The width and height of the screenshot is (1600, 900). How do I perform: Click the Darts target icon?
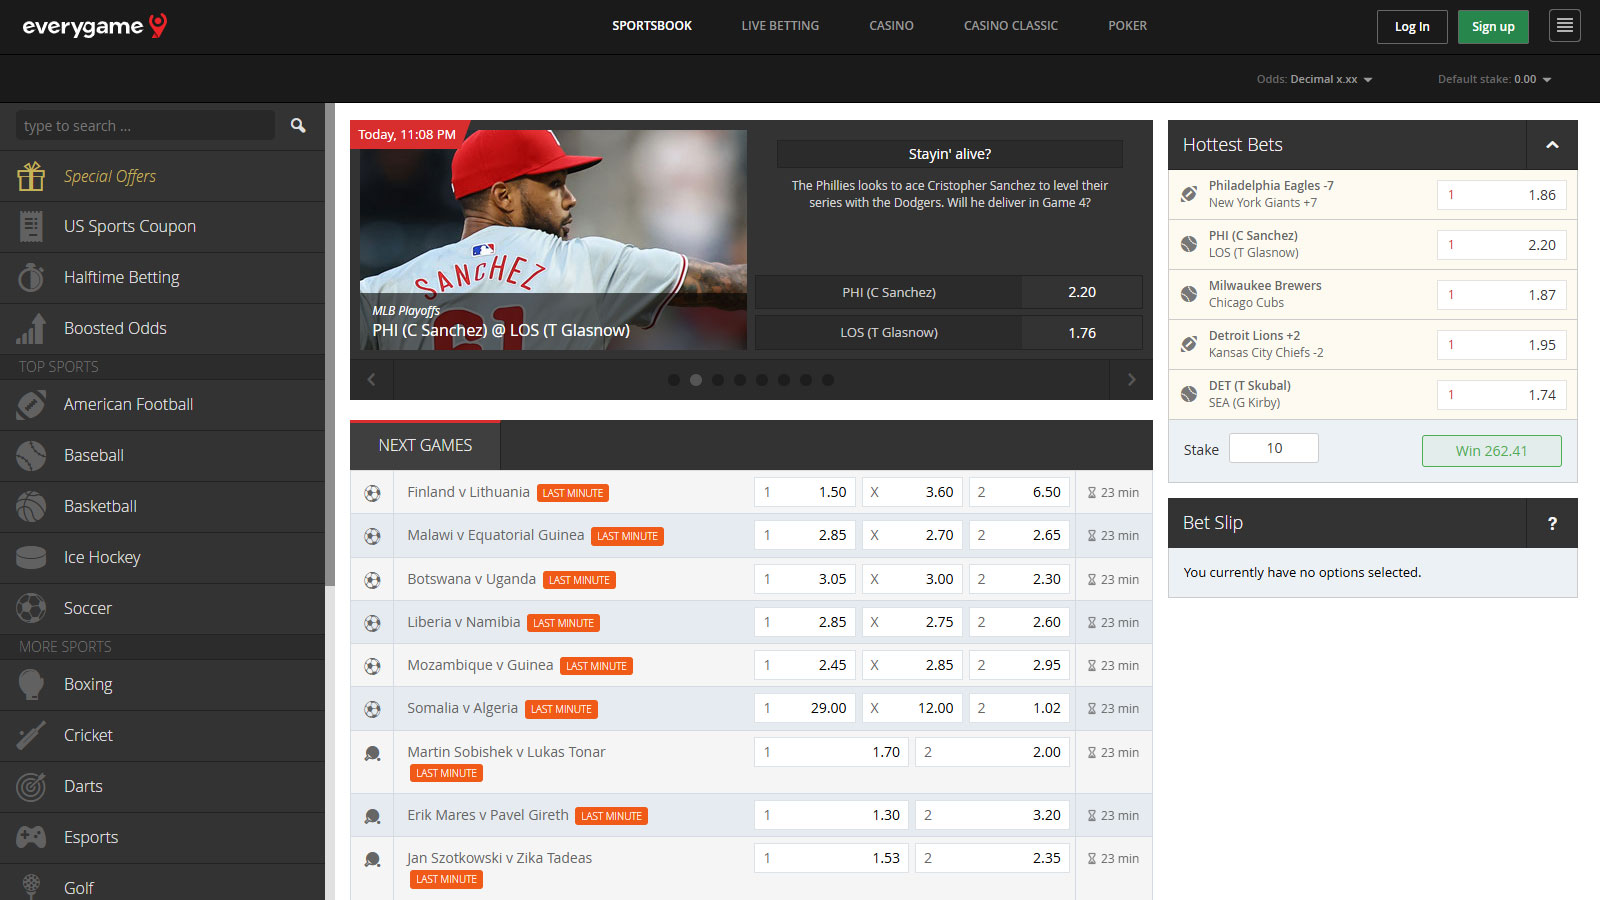pyautogui.click(x=31, y=787)
